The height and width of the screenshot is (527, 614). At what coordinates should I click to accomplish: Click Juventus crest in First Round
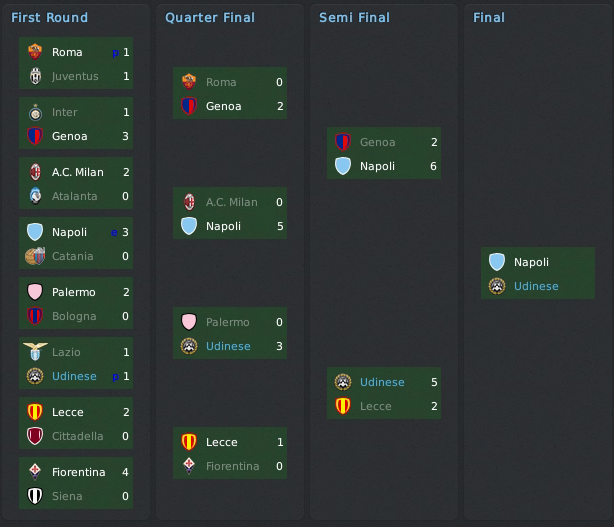[35, 76]
